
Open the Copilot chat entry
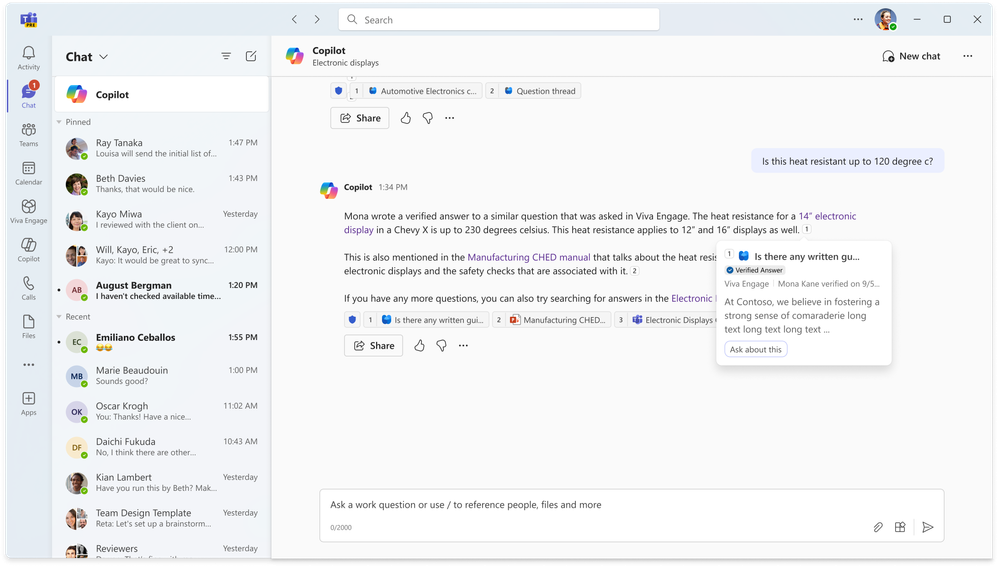162,94
